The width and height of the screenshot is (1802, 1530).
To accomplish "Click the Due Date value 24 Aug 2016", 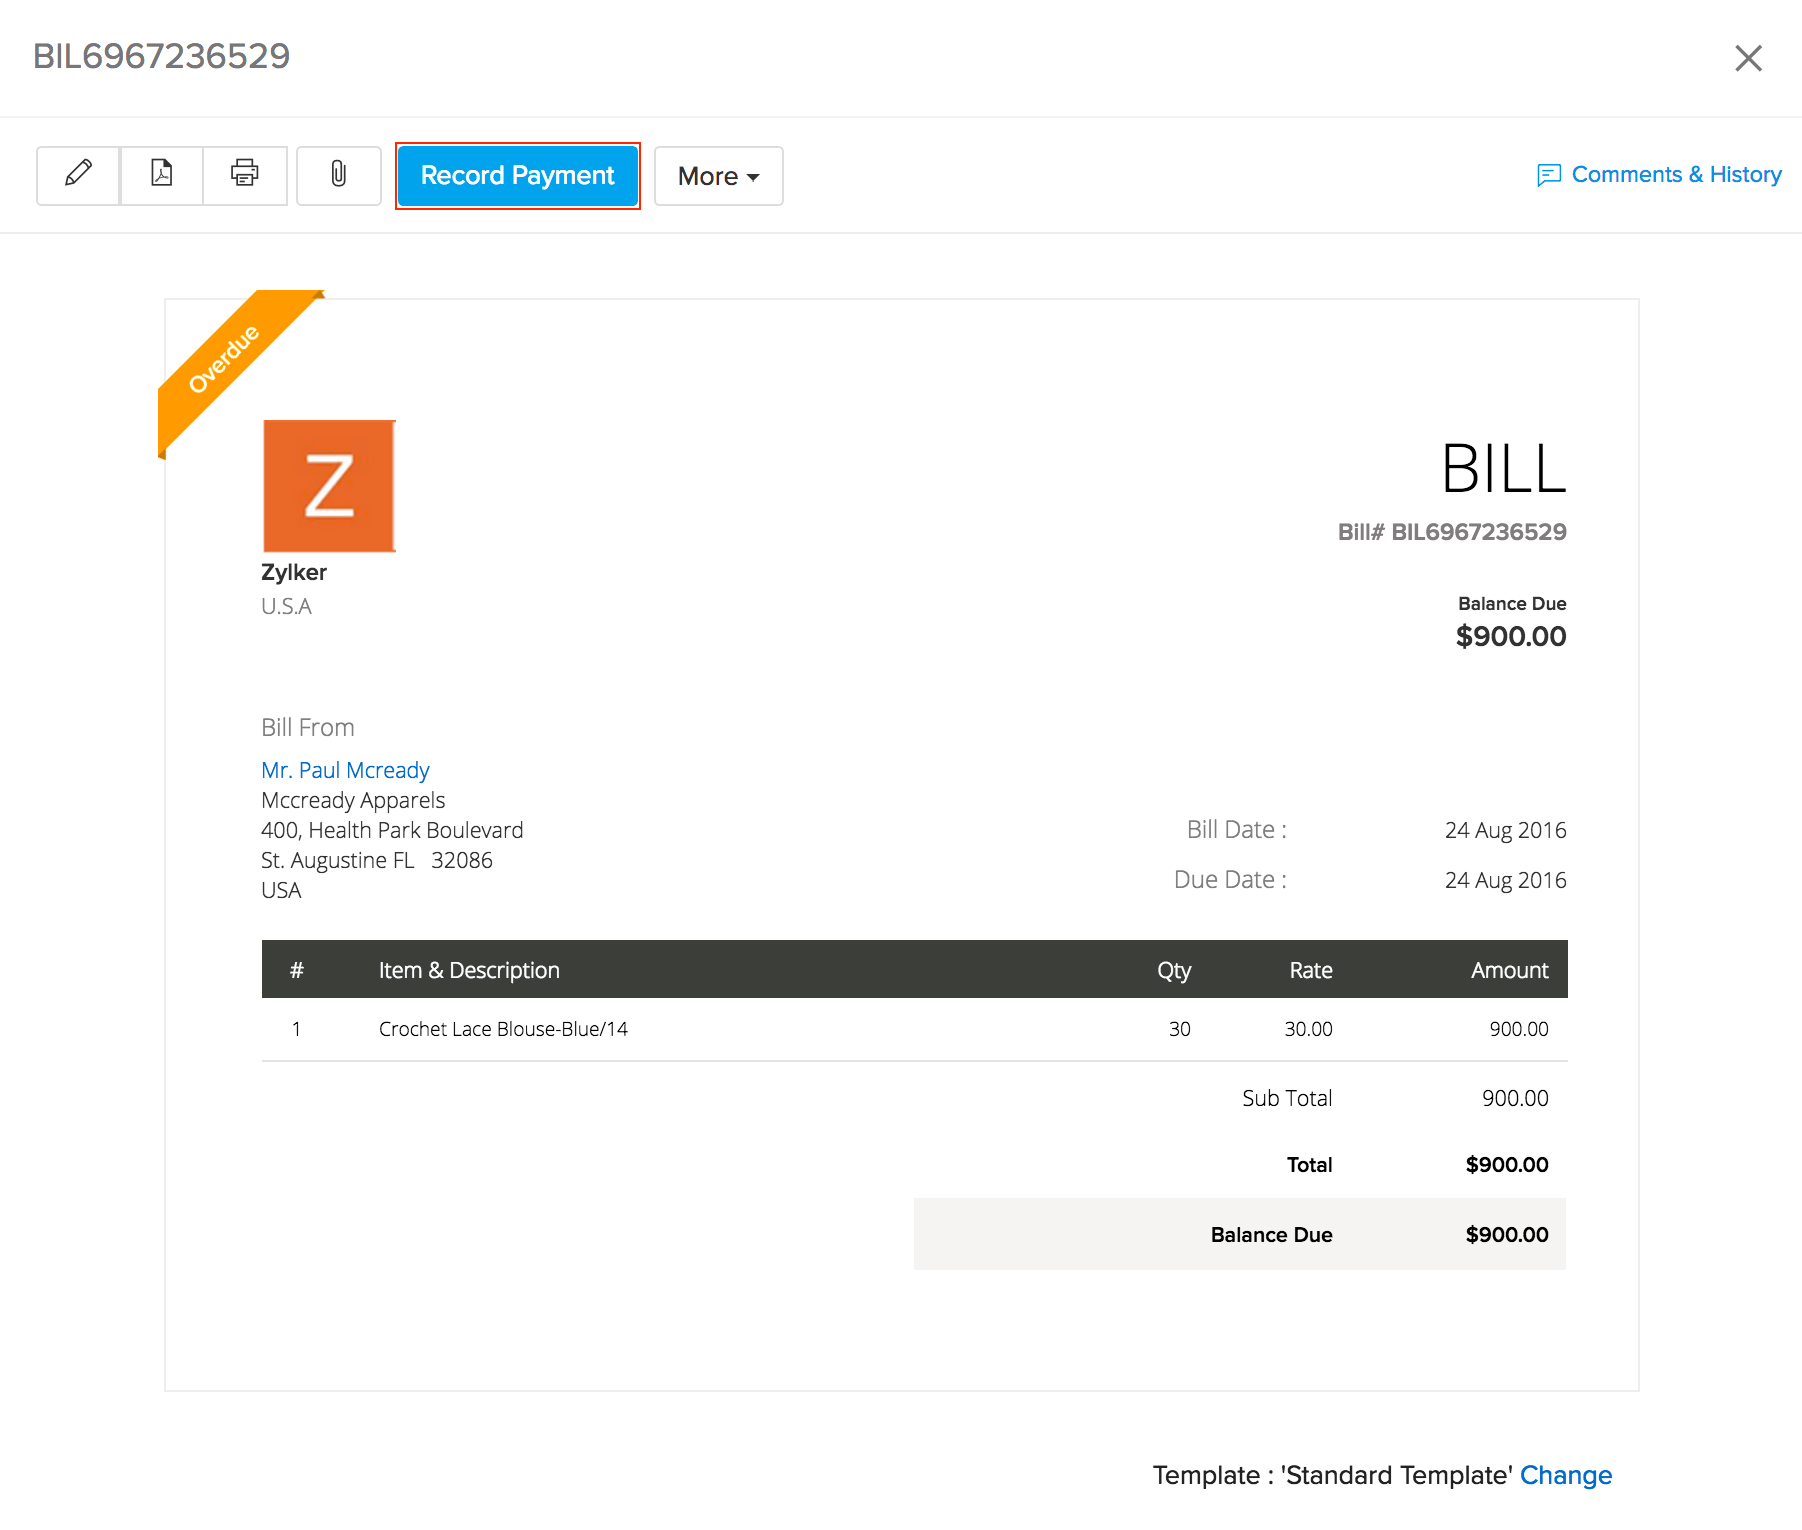I will [1505, 880].
